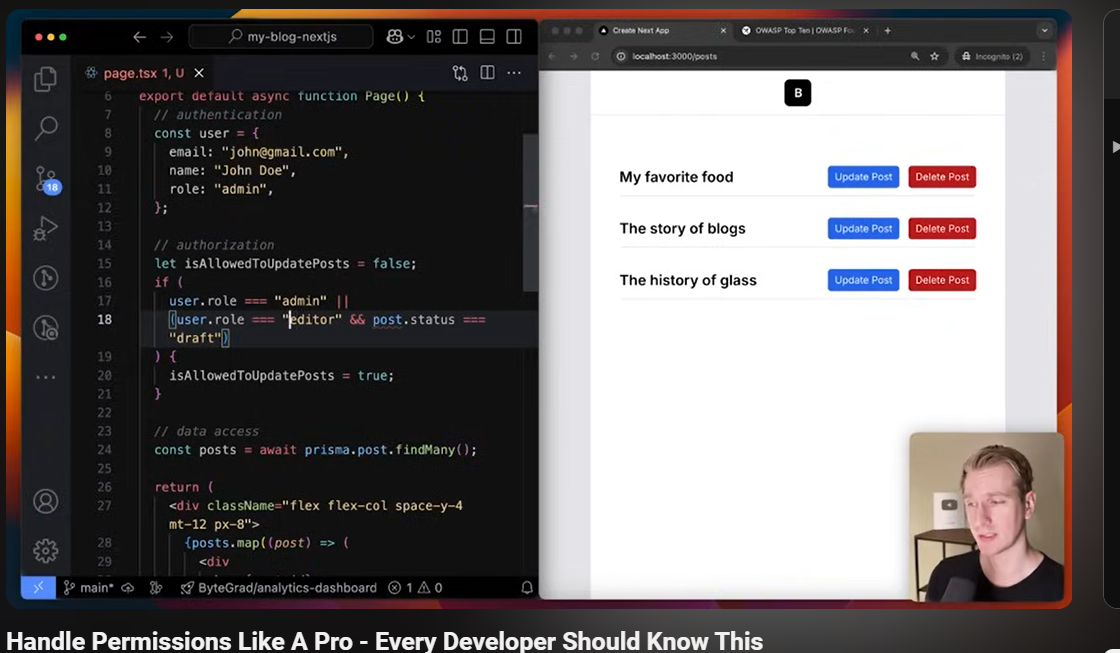Click Delete Post for The history of glass
This screenshot has height=653, width=1120.
[x=942, y=280]
